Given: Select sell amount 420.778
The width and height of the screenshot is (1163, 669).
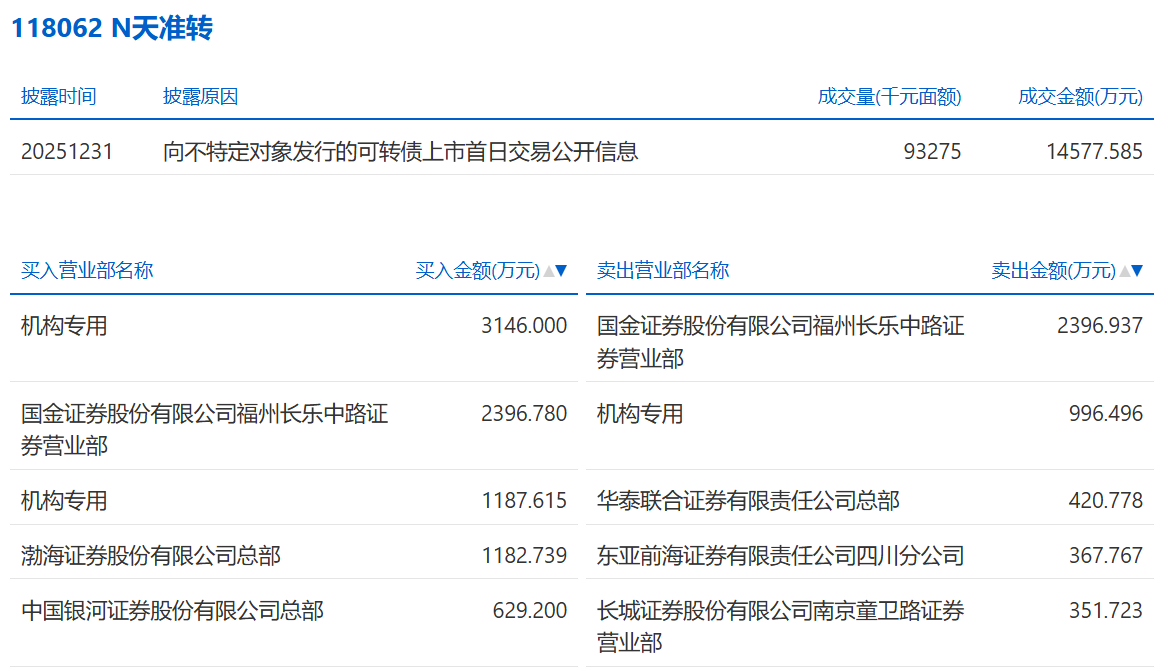Looking at the screenshot, I should 1105,501.
